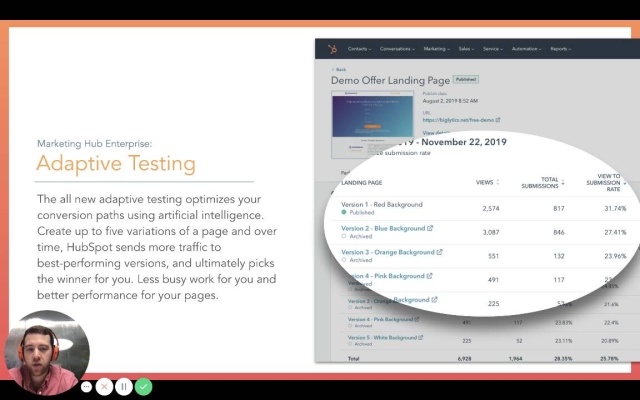This screenshot has height=400, width=640.
Task: Click the 551 views cell
Action: (493, 256)
